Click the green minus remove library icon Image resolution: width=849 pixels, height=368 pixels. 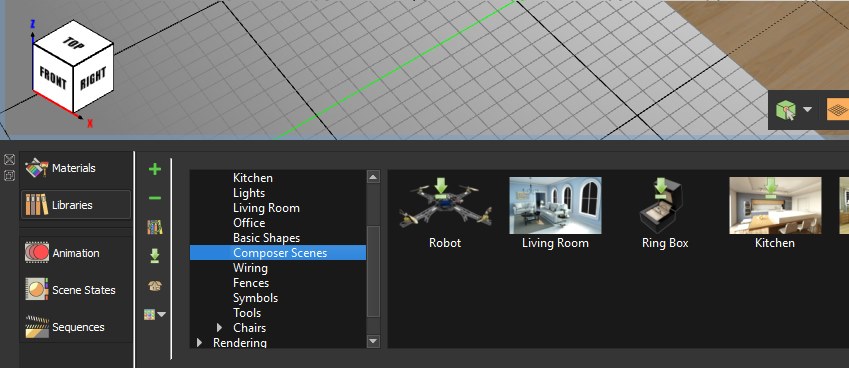[x=155, y=198]
